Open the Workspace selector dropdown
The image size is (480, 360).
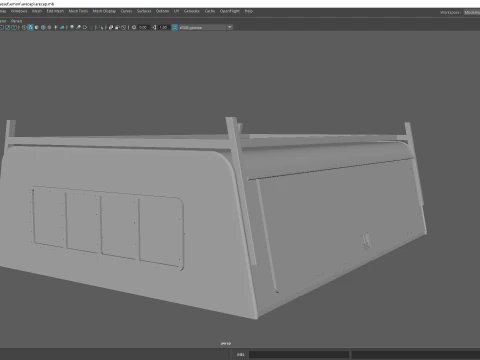coord(472,12)
